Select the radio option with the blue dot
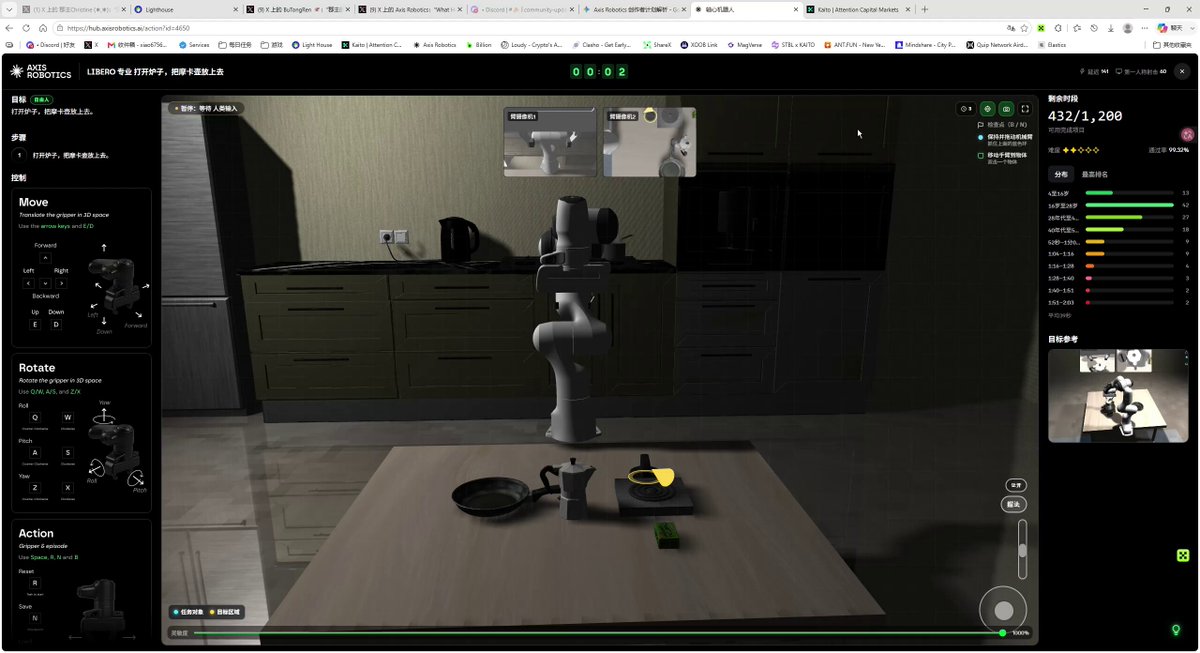 980,136
